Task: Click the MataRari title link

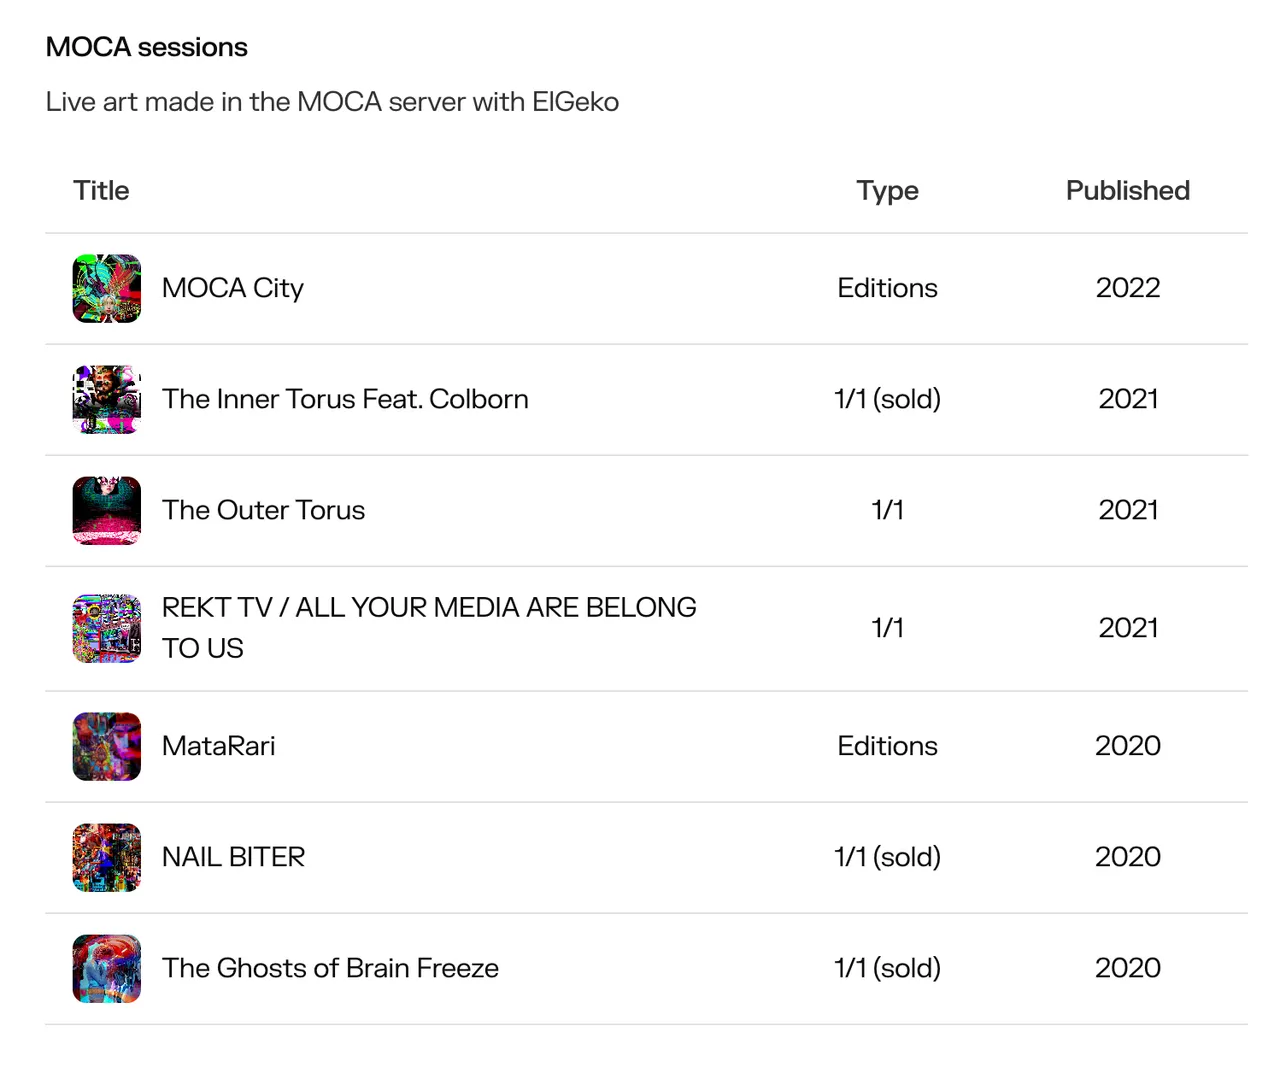Action: 219,746
